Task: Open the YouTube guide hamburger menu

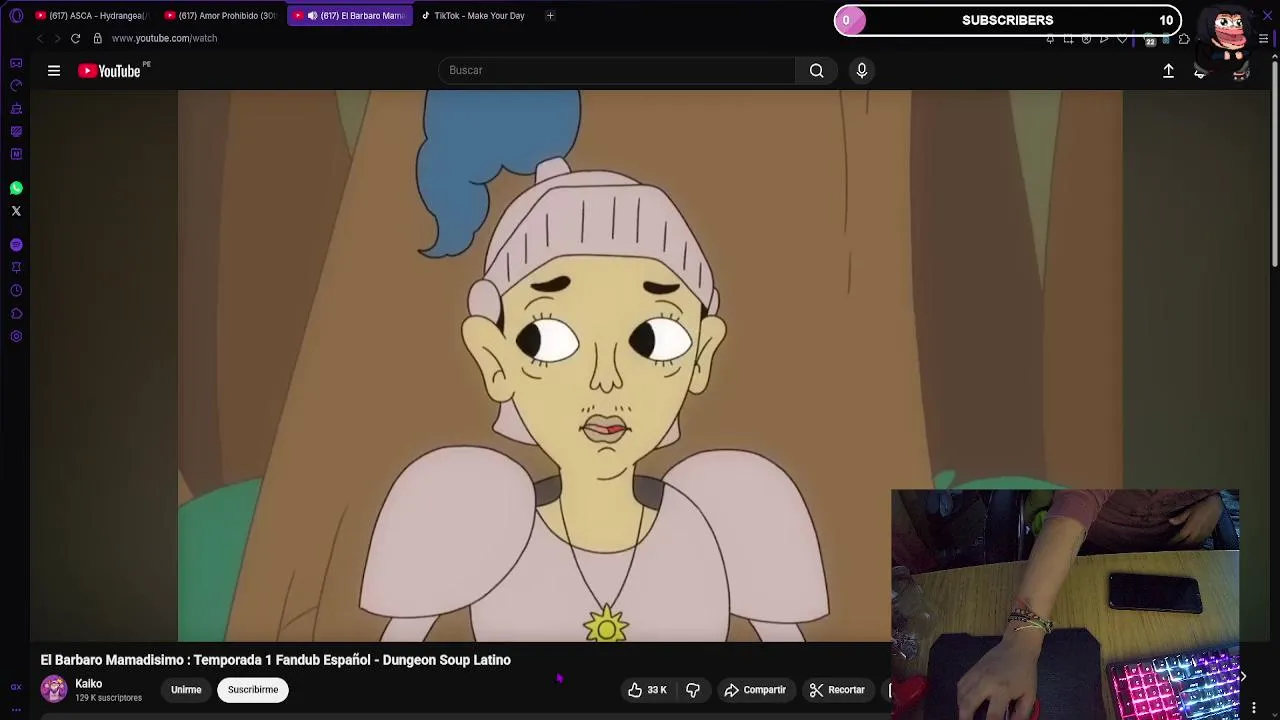Action: [54, 71]
